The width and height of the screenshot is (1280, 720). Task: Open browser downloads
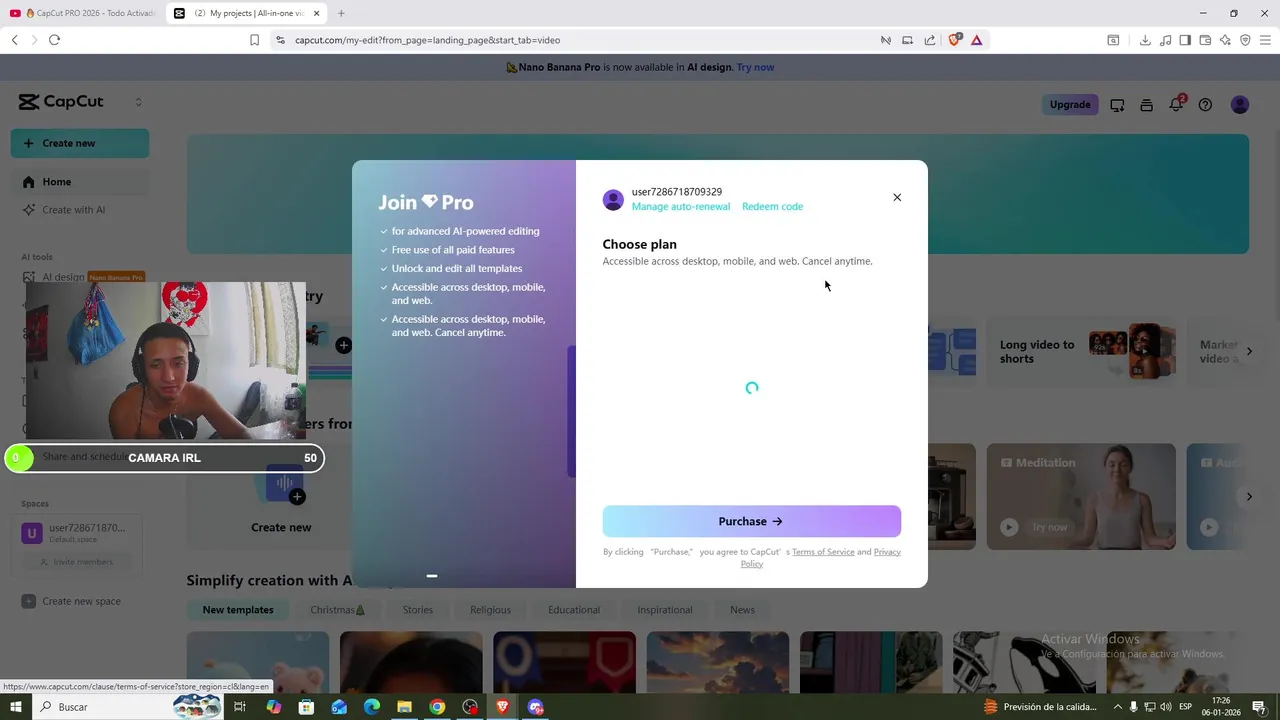pos(1145,40)
